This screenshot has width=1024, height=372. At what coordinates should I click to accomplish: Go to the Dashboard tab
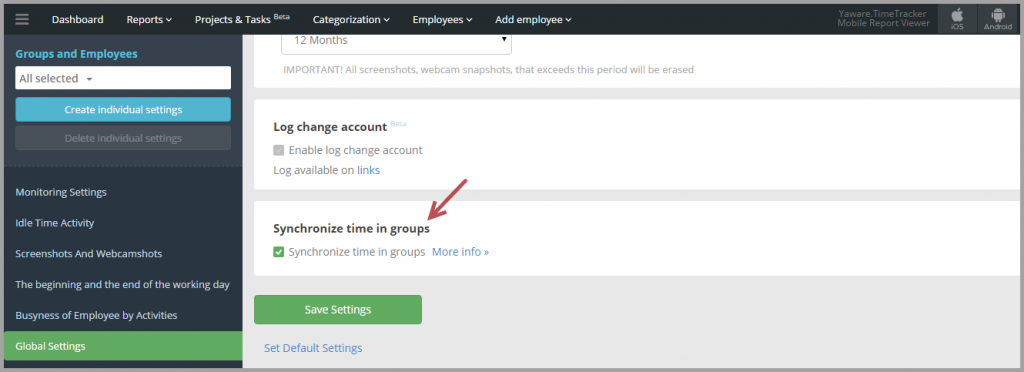coord(78,20)
